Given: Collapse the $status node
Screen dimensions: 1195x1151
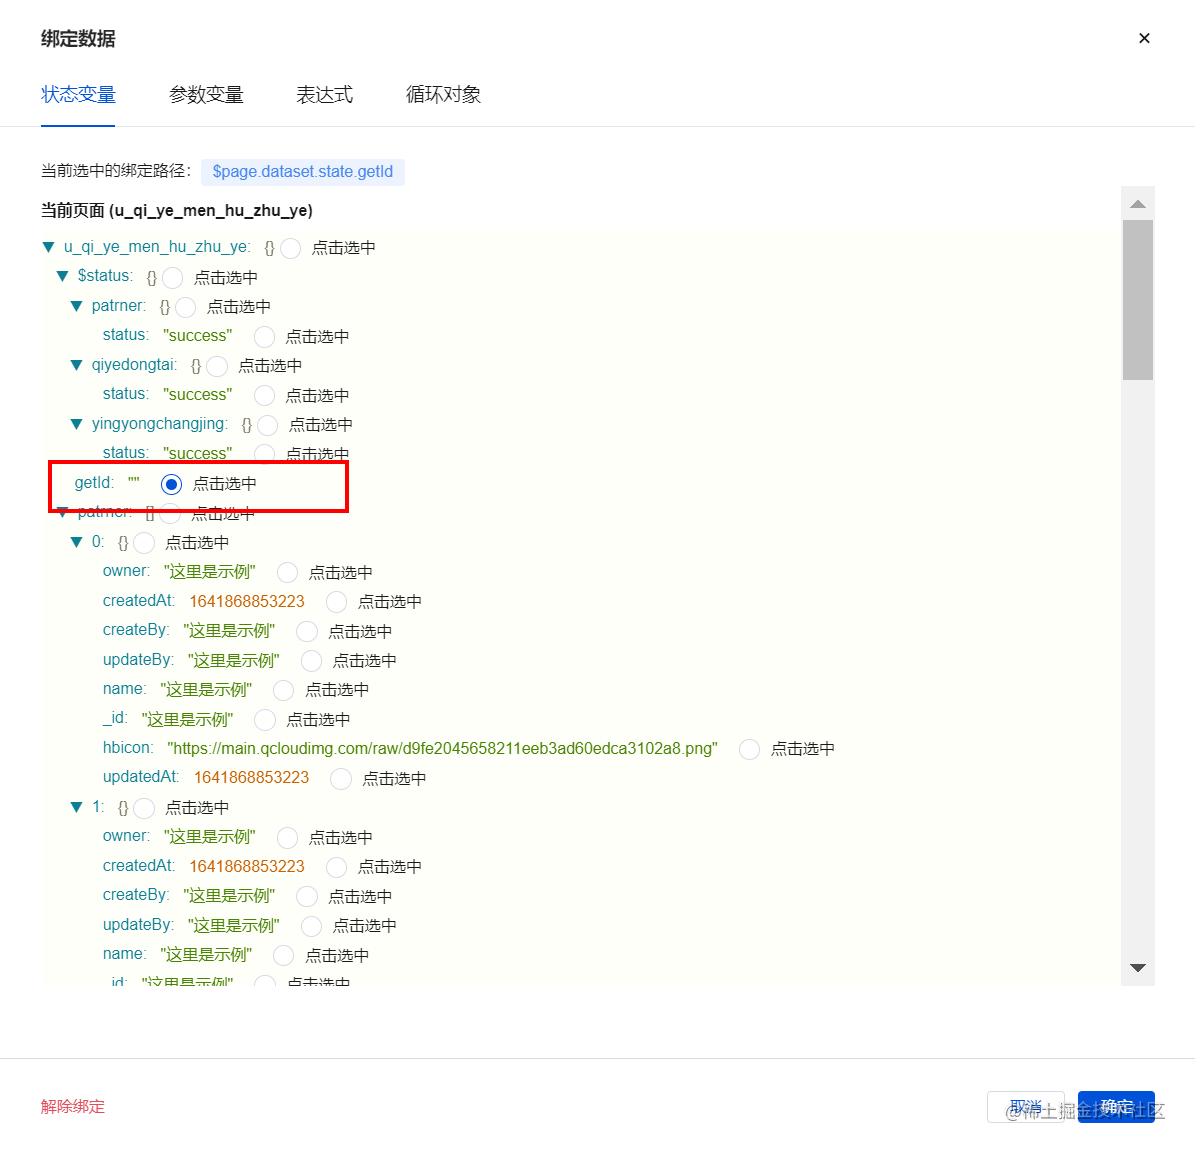Looking at the screenshot, I should click(x=62, y=276).
